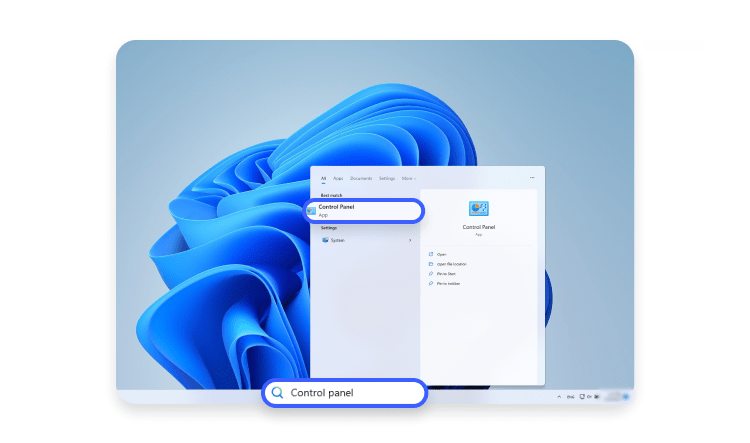Open the Control Panel best match result

click(364, 211)
